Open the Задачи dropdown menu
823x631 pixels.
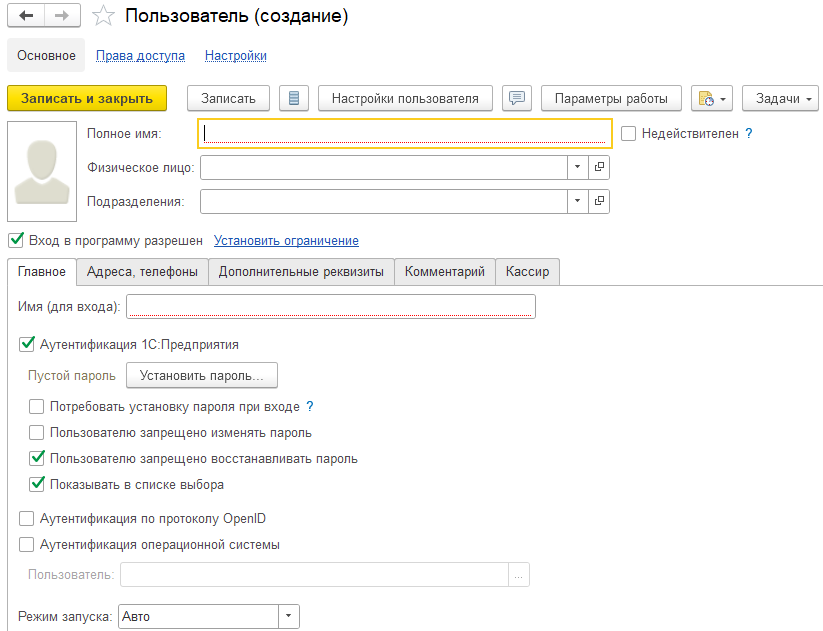[780, 98]
